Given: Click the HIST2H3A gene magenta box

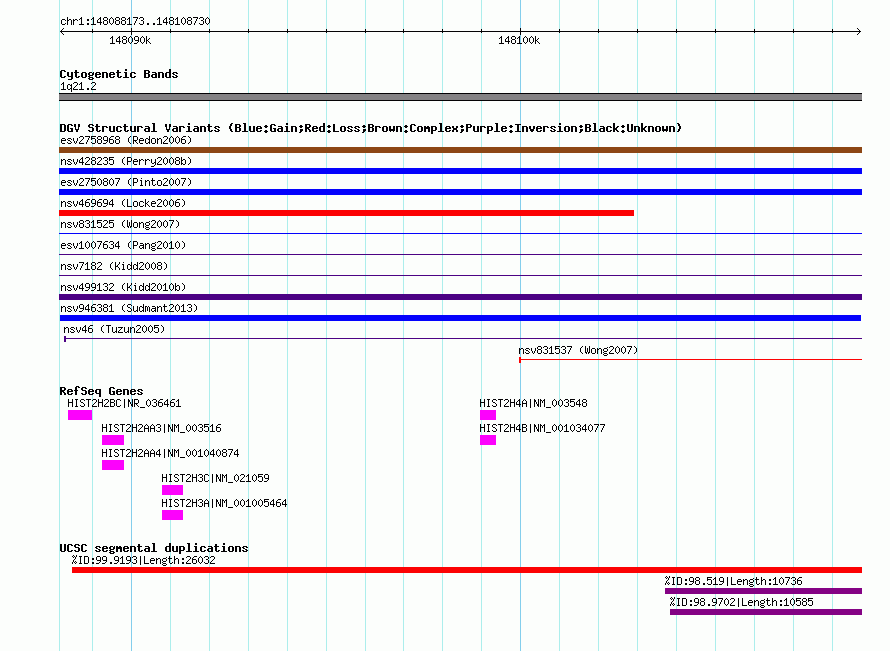Looking at the screenshot, I should [173, 515].
